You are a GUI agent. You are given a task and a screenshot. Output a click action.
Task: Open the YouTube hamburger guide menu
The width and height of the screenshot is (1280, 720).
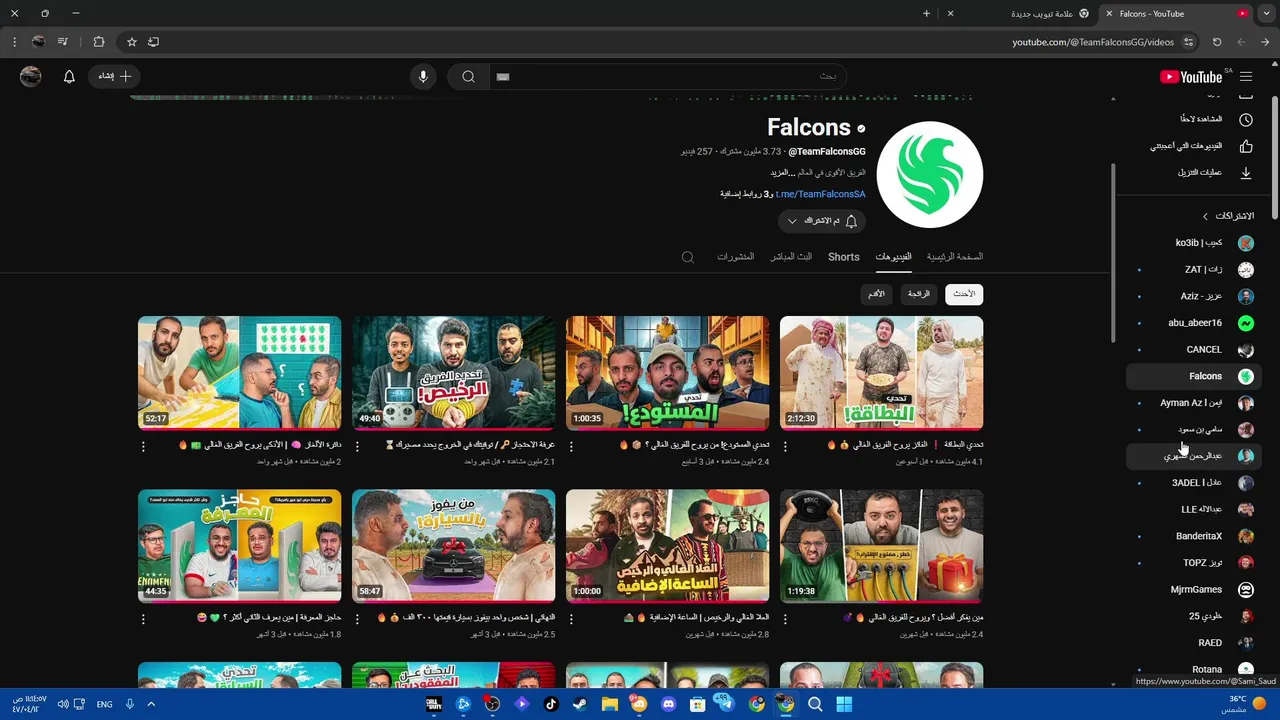pos(1246,77)
